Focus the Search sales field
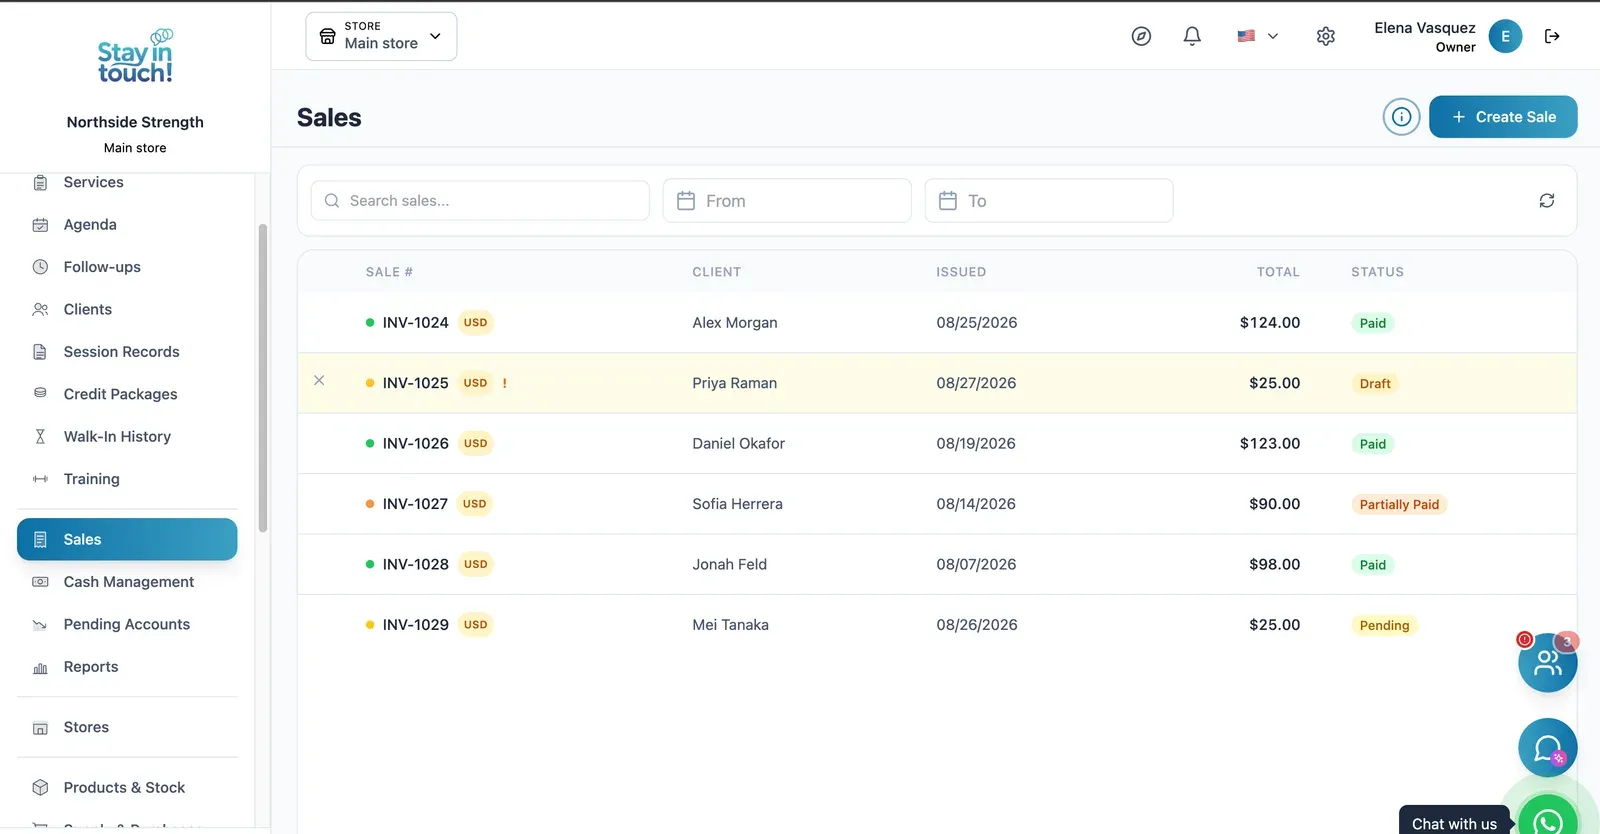The height and width of the screenshot is (834, 1600). click(x=480, y=201)
